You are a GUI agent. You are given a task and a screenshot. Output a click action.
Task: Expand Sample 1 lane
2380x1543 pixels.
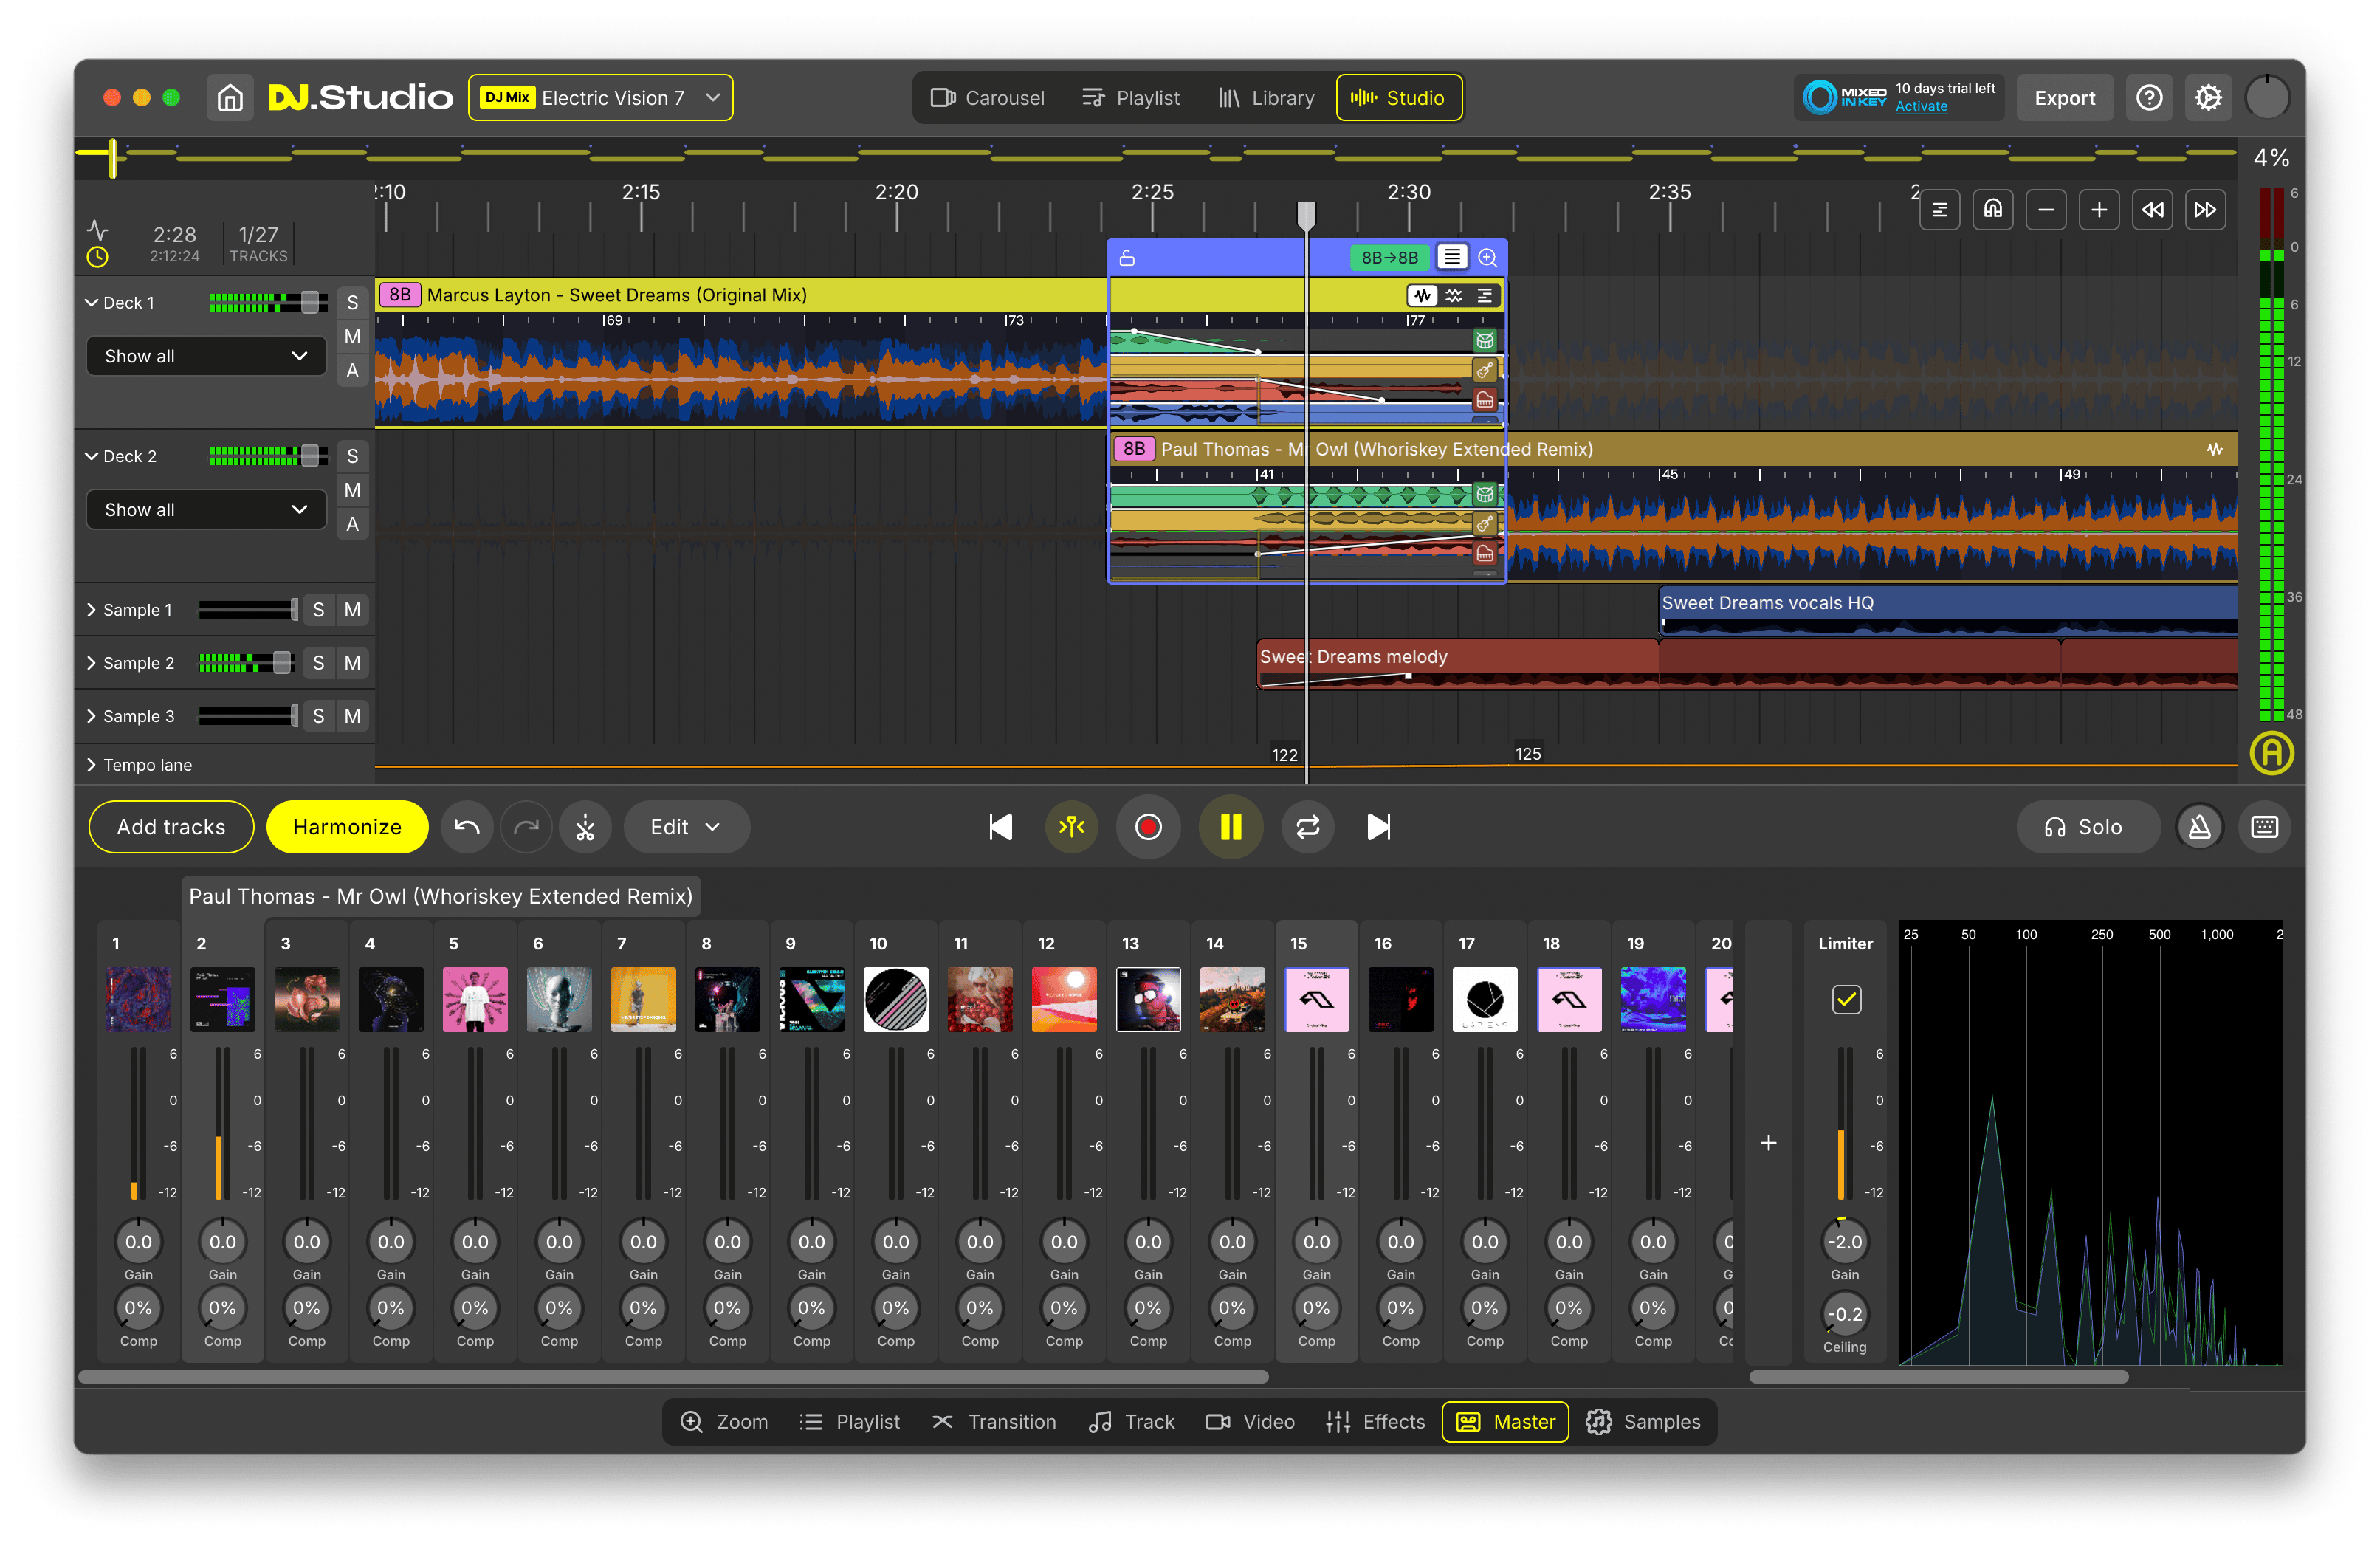(x=91, y=610)
